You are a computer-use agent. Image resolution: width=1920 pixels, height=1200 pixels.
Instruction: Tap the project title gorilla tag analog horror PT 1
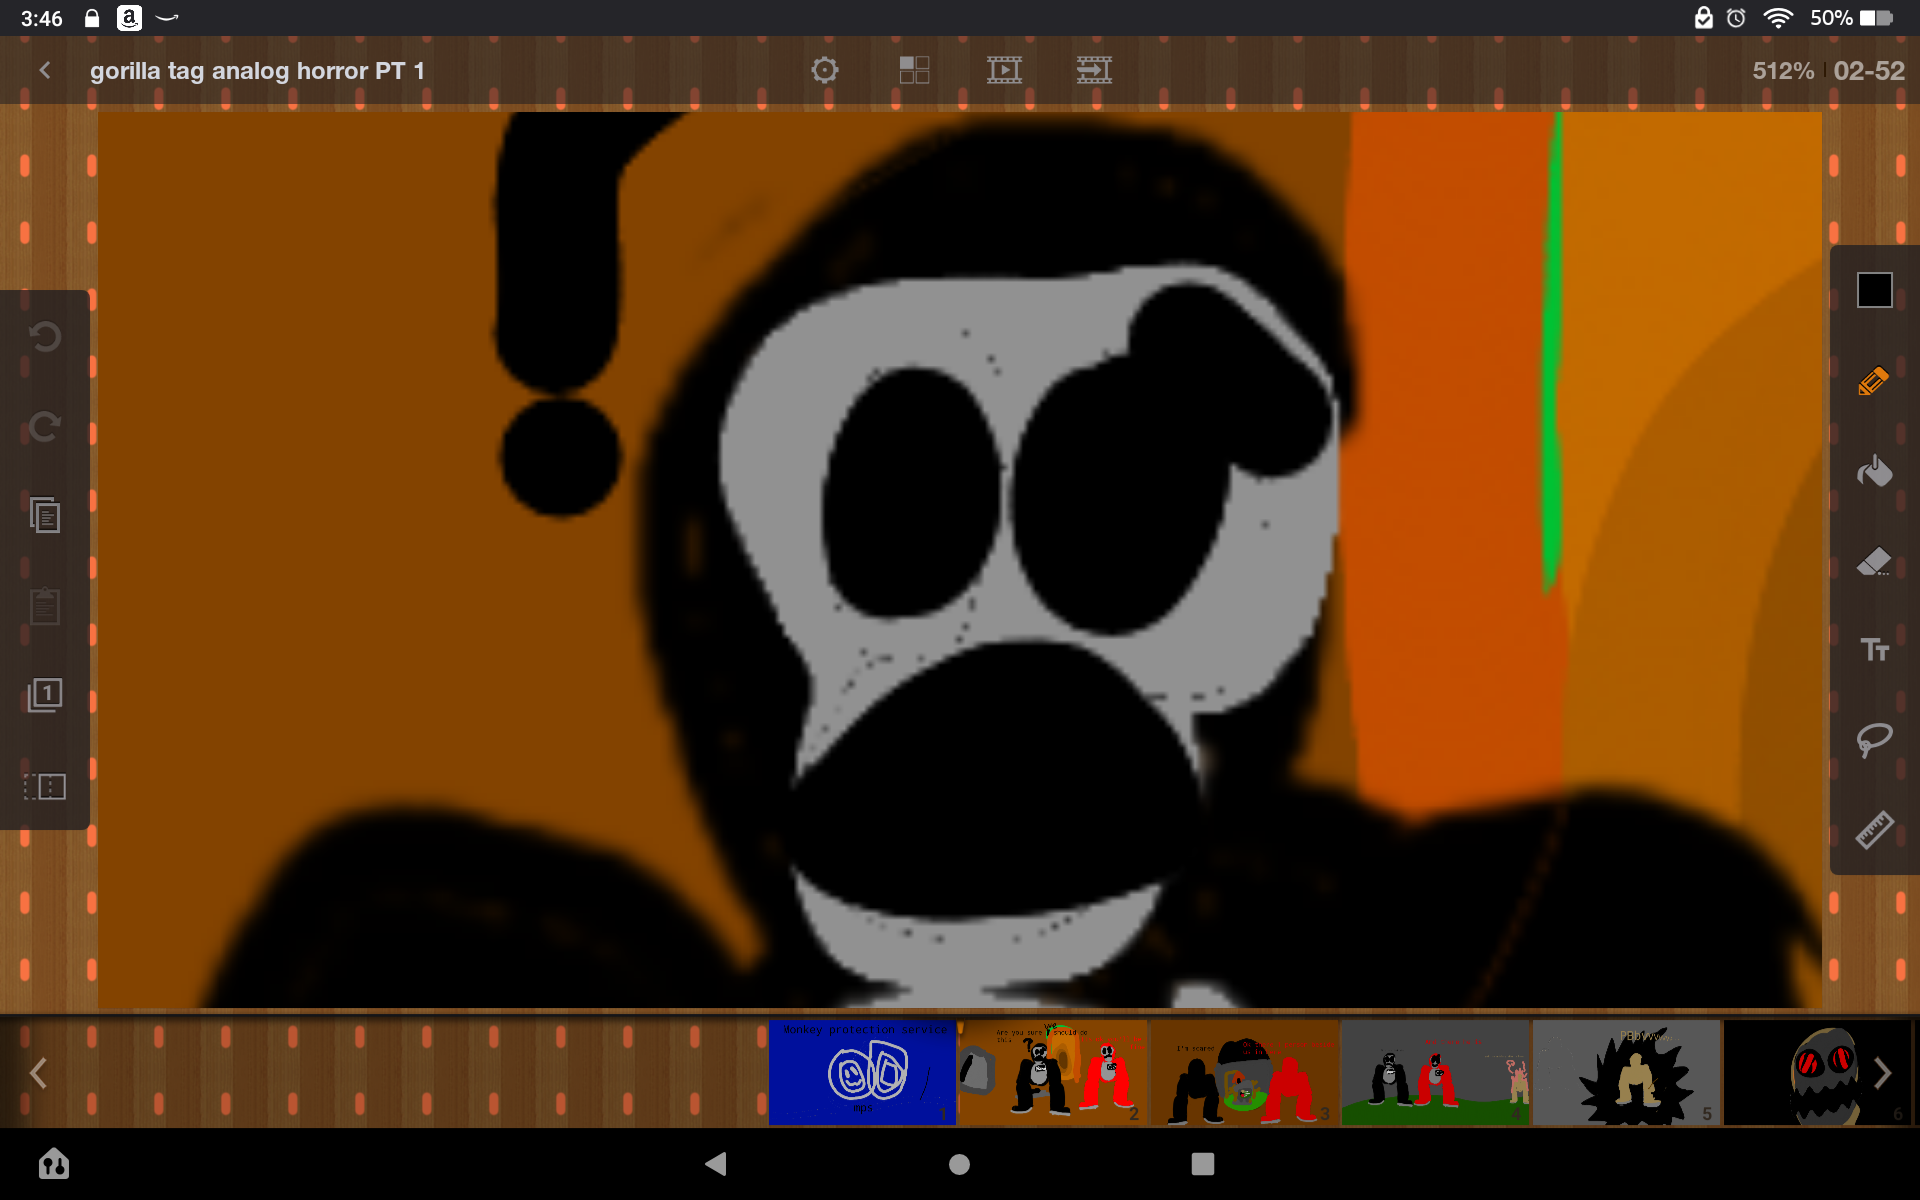pyautogui.click(x=257, y=71)
